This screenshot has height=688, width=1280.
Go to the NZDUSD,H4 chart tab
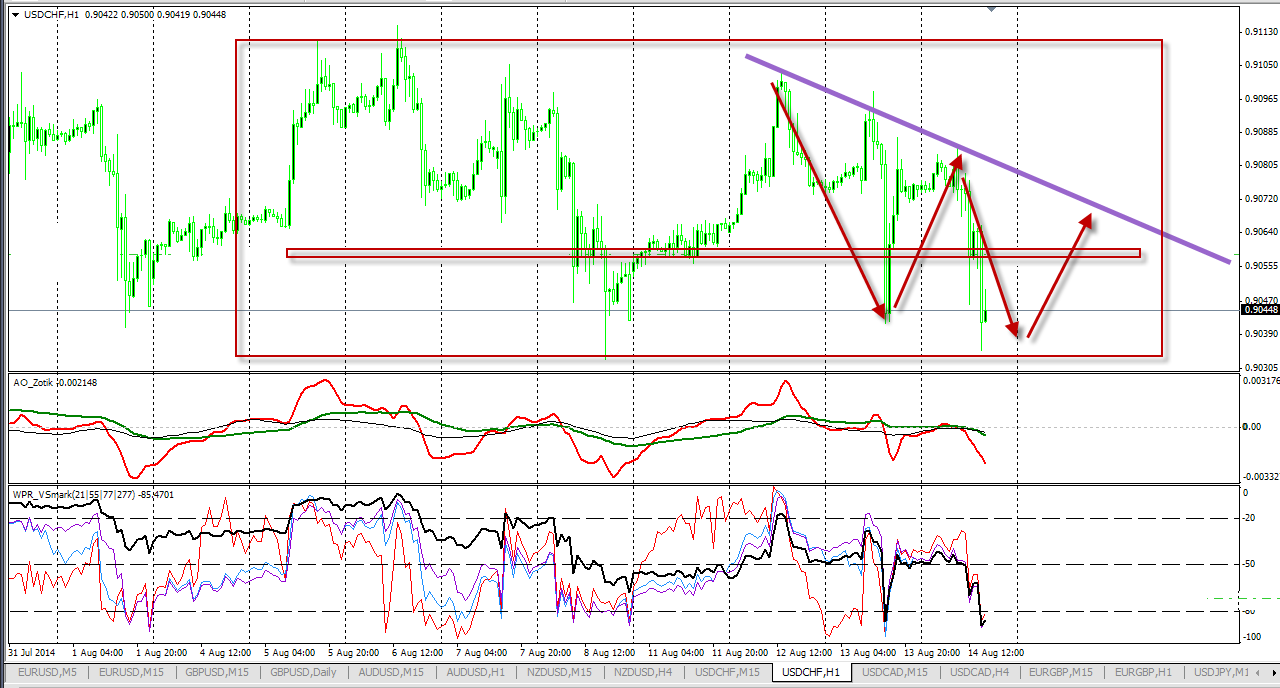[645, 671]
